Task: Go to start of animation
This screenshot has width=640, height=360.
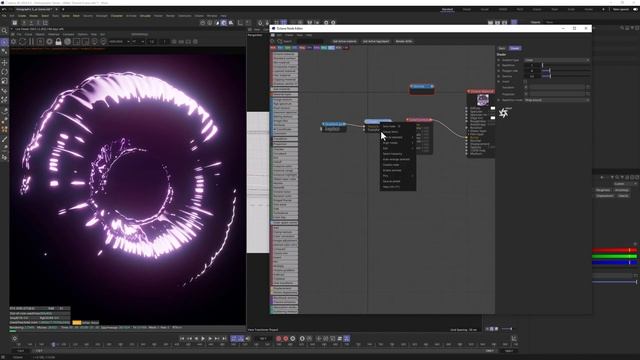Action: pyautogui.click(x=182, y=339)
